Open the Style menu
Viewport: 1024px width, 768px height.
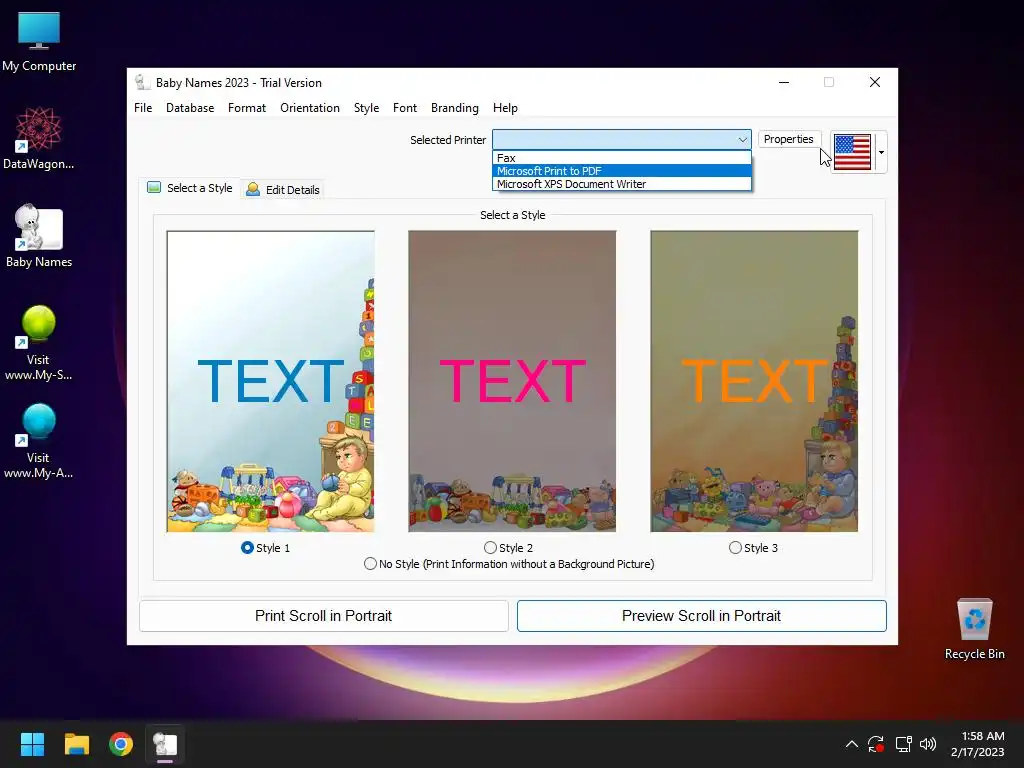pyautogui.click(x=366, y=108)
